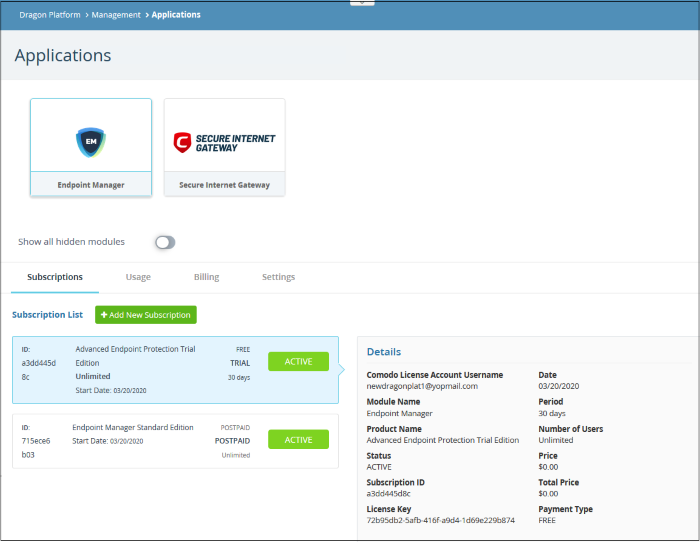700x542 pixels.
Task: Click the Endpoint Manager shield icon
Action: coord(91,142)
